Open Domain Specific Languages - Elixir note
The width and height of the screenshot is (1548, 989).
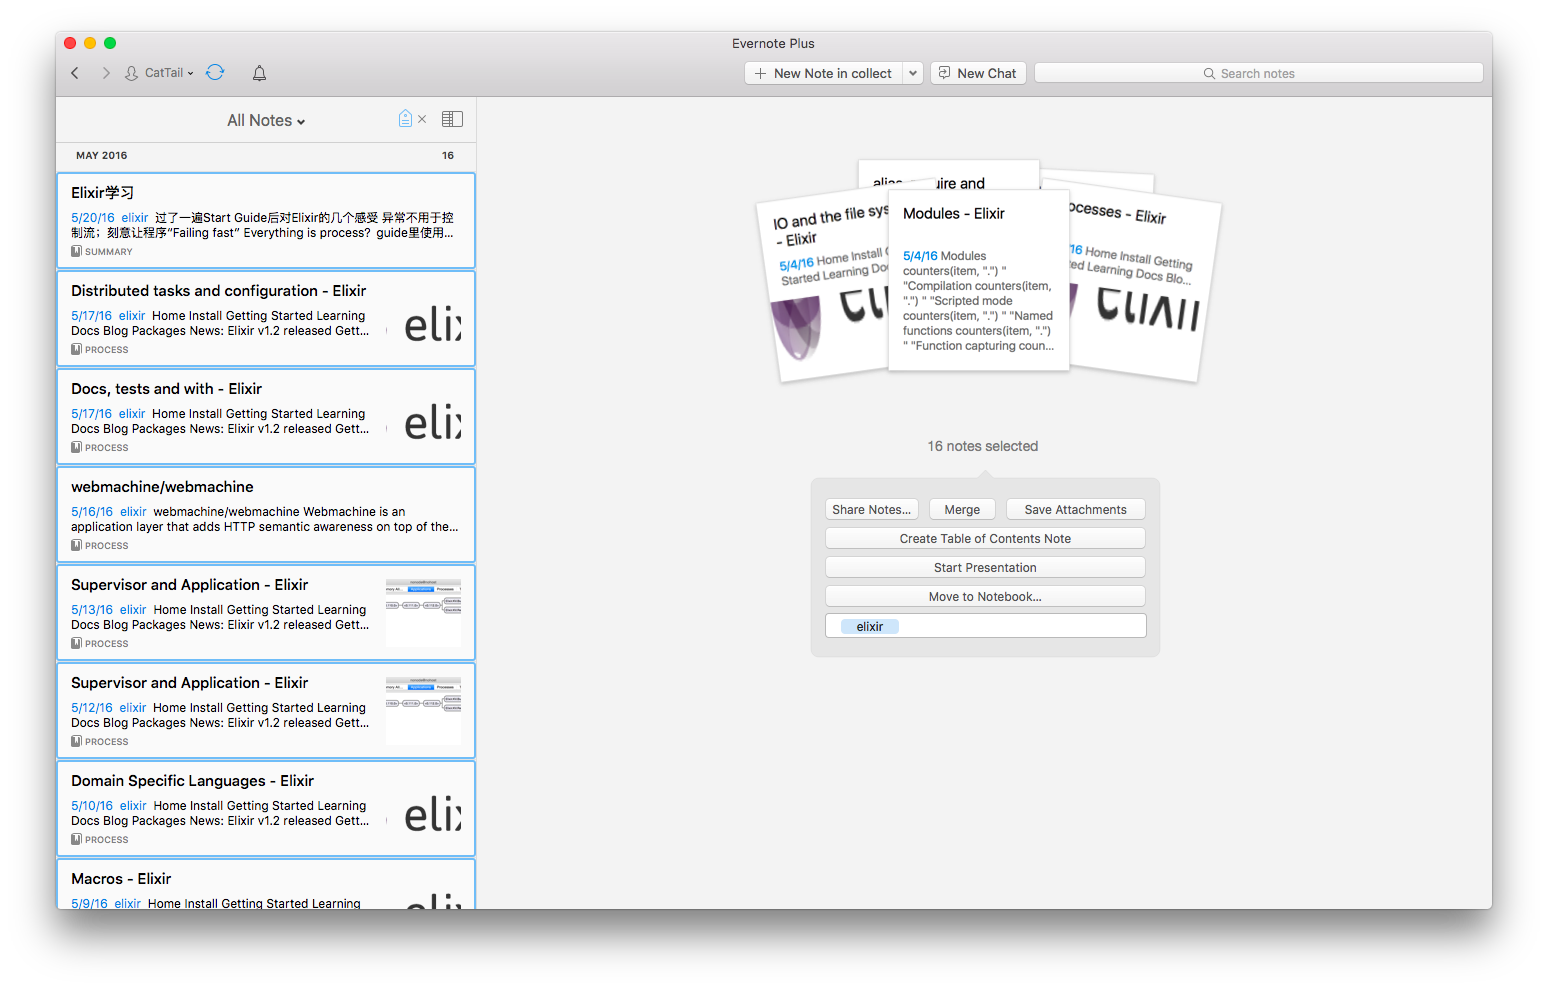tap(266, 808)
